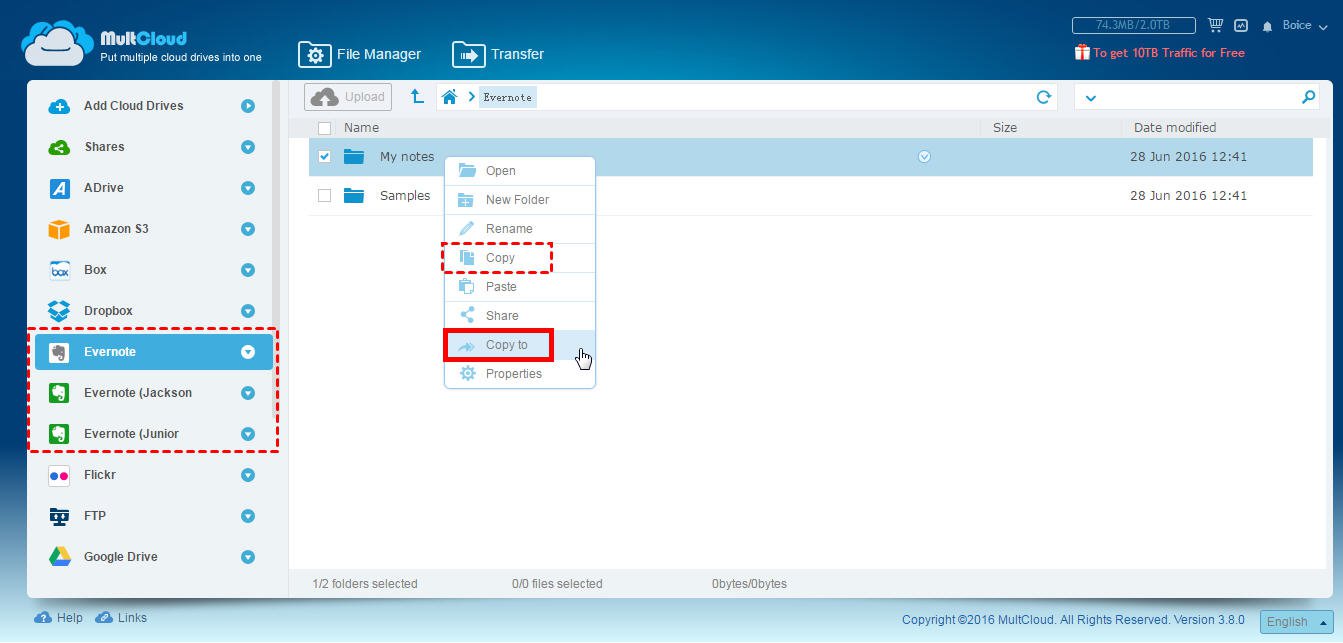Expand the Shares dropdown arrow
The image size is (1343, 643).
248,147
